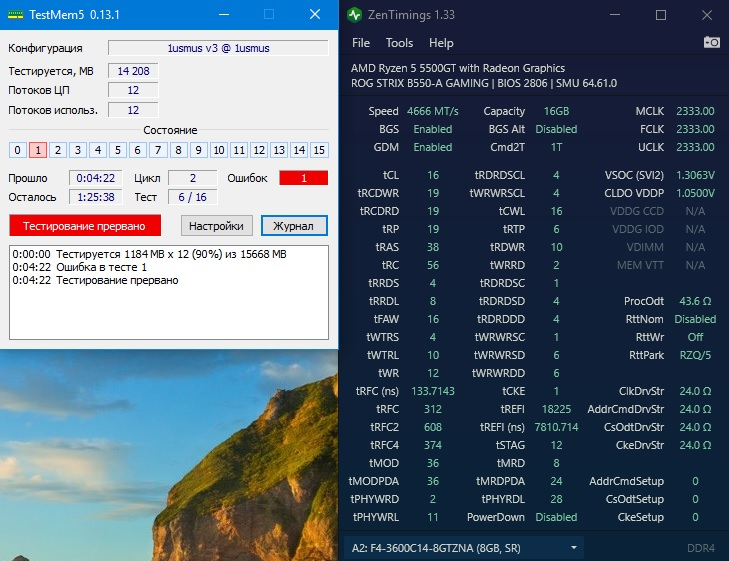The width and height of the screenshot is (729, 561).
Task: Expand the A2 memory module dropdown
Action: click(x=464, y=548)
